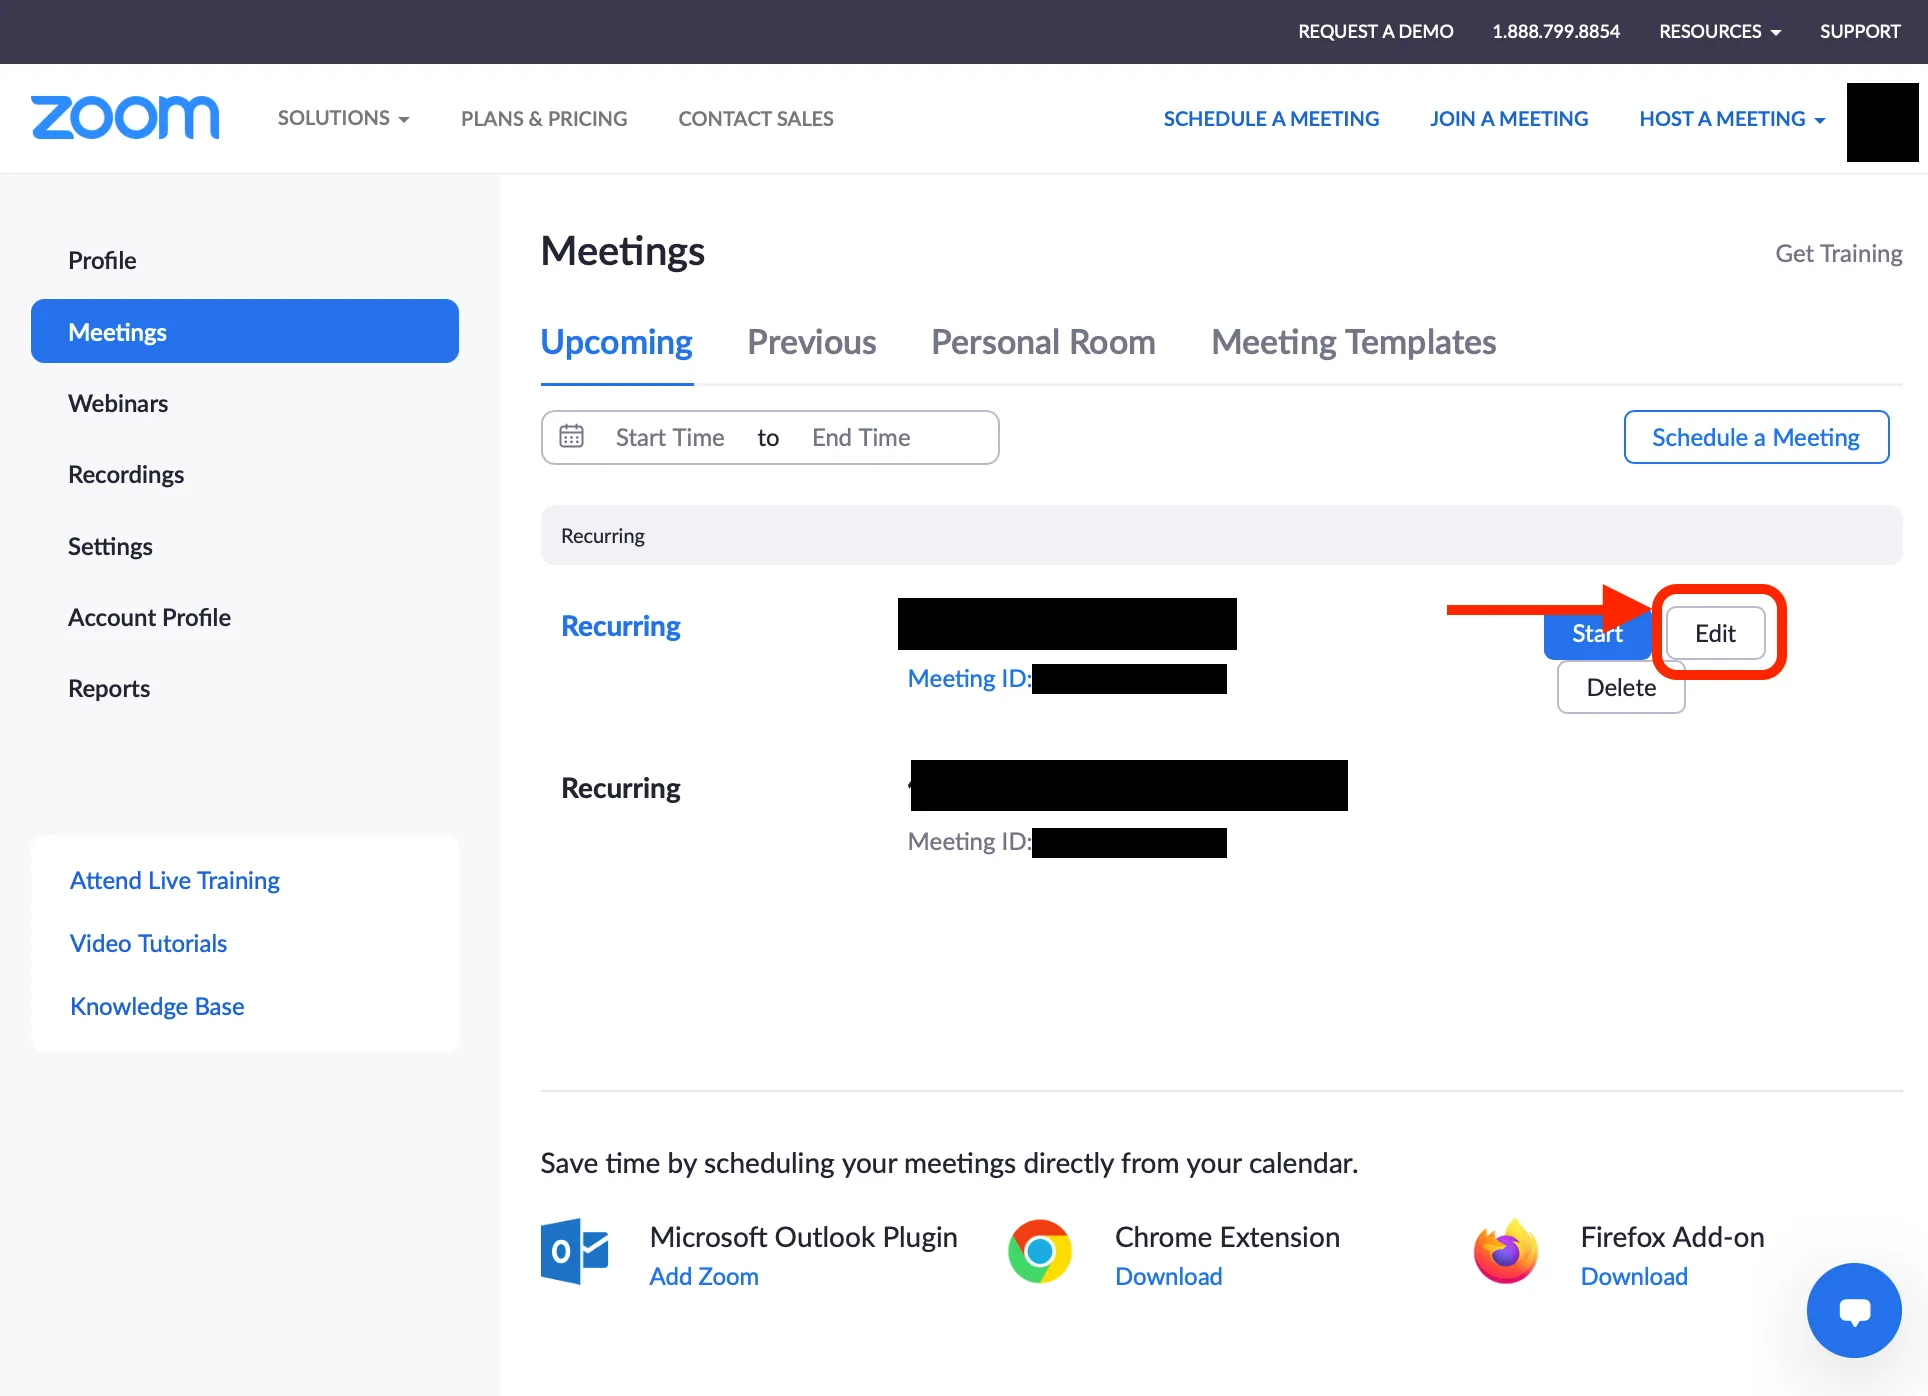
Task: Open the chat bubble help widget
Action: tap(1853, 1310)
